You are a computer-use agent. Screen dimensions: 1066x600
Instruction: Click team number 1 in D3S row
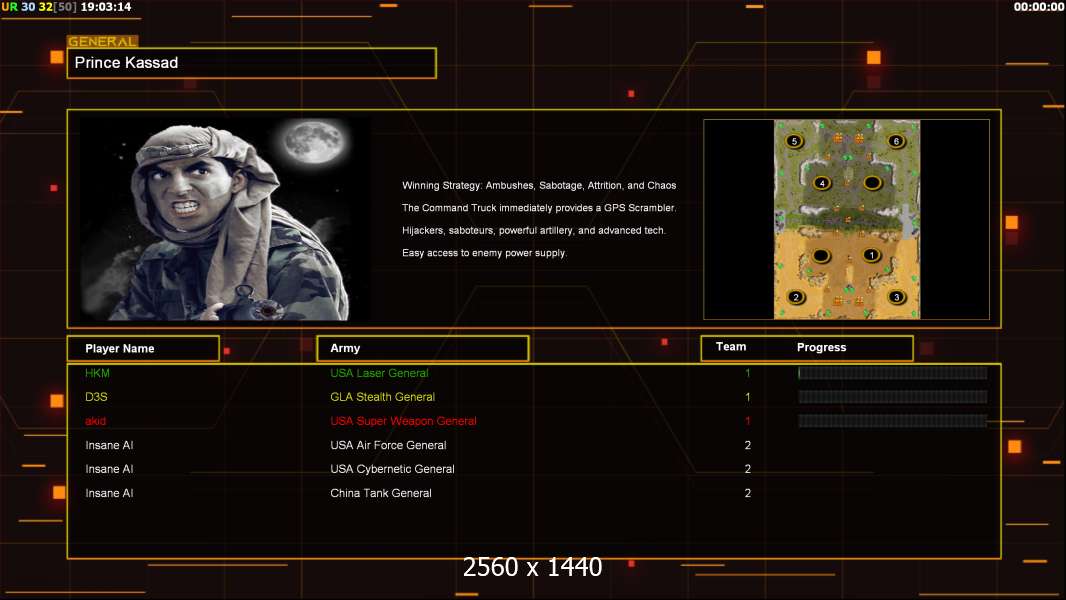tap(747, 397)
